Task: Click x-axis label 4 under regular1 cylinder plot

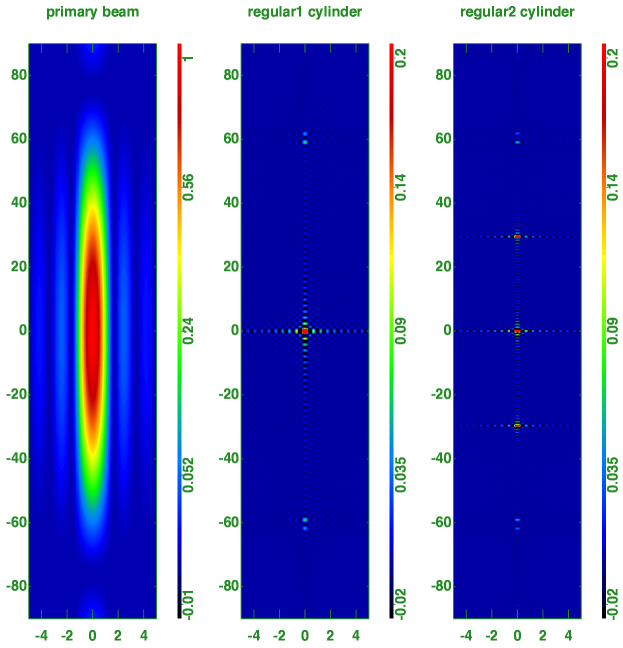Action: pos(356,635)
